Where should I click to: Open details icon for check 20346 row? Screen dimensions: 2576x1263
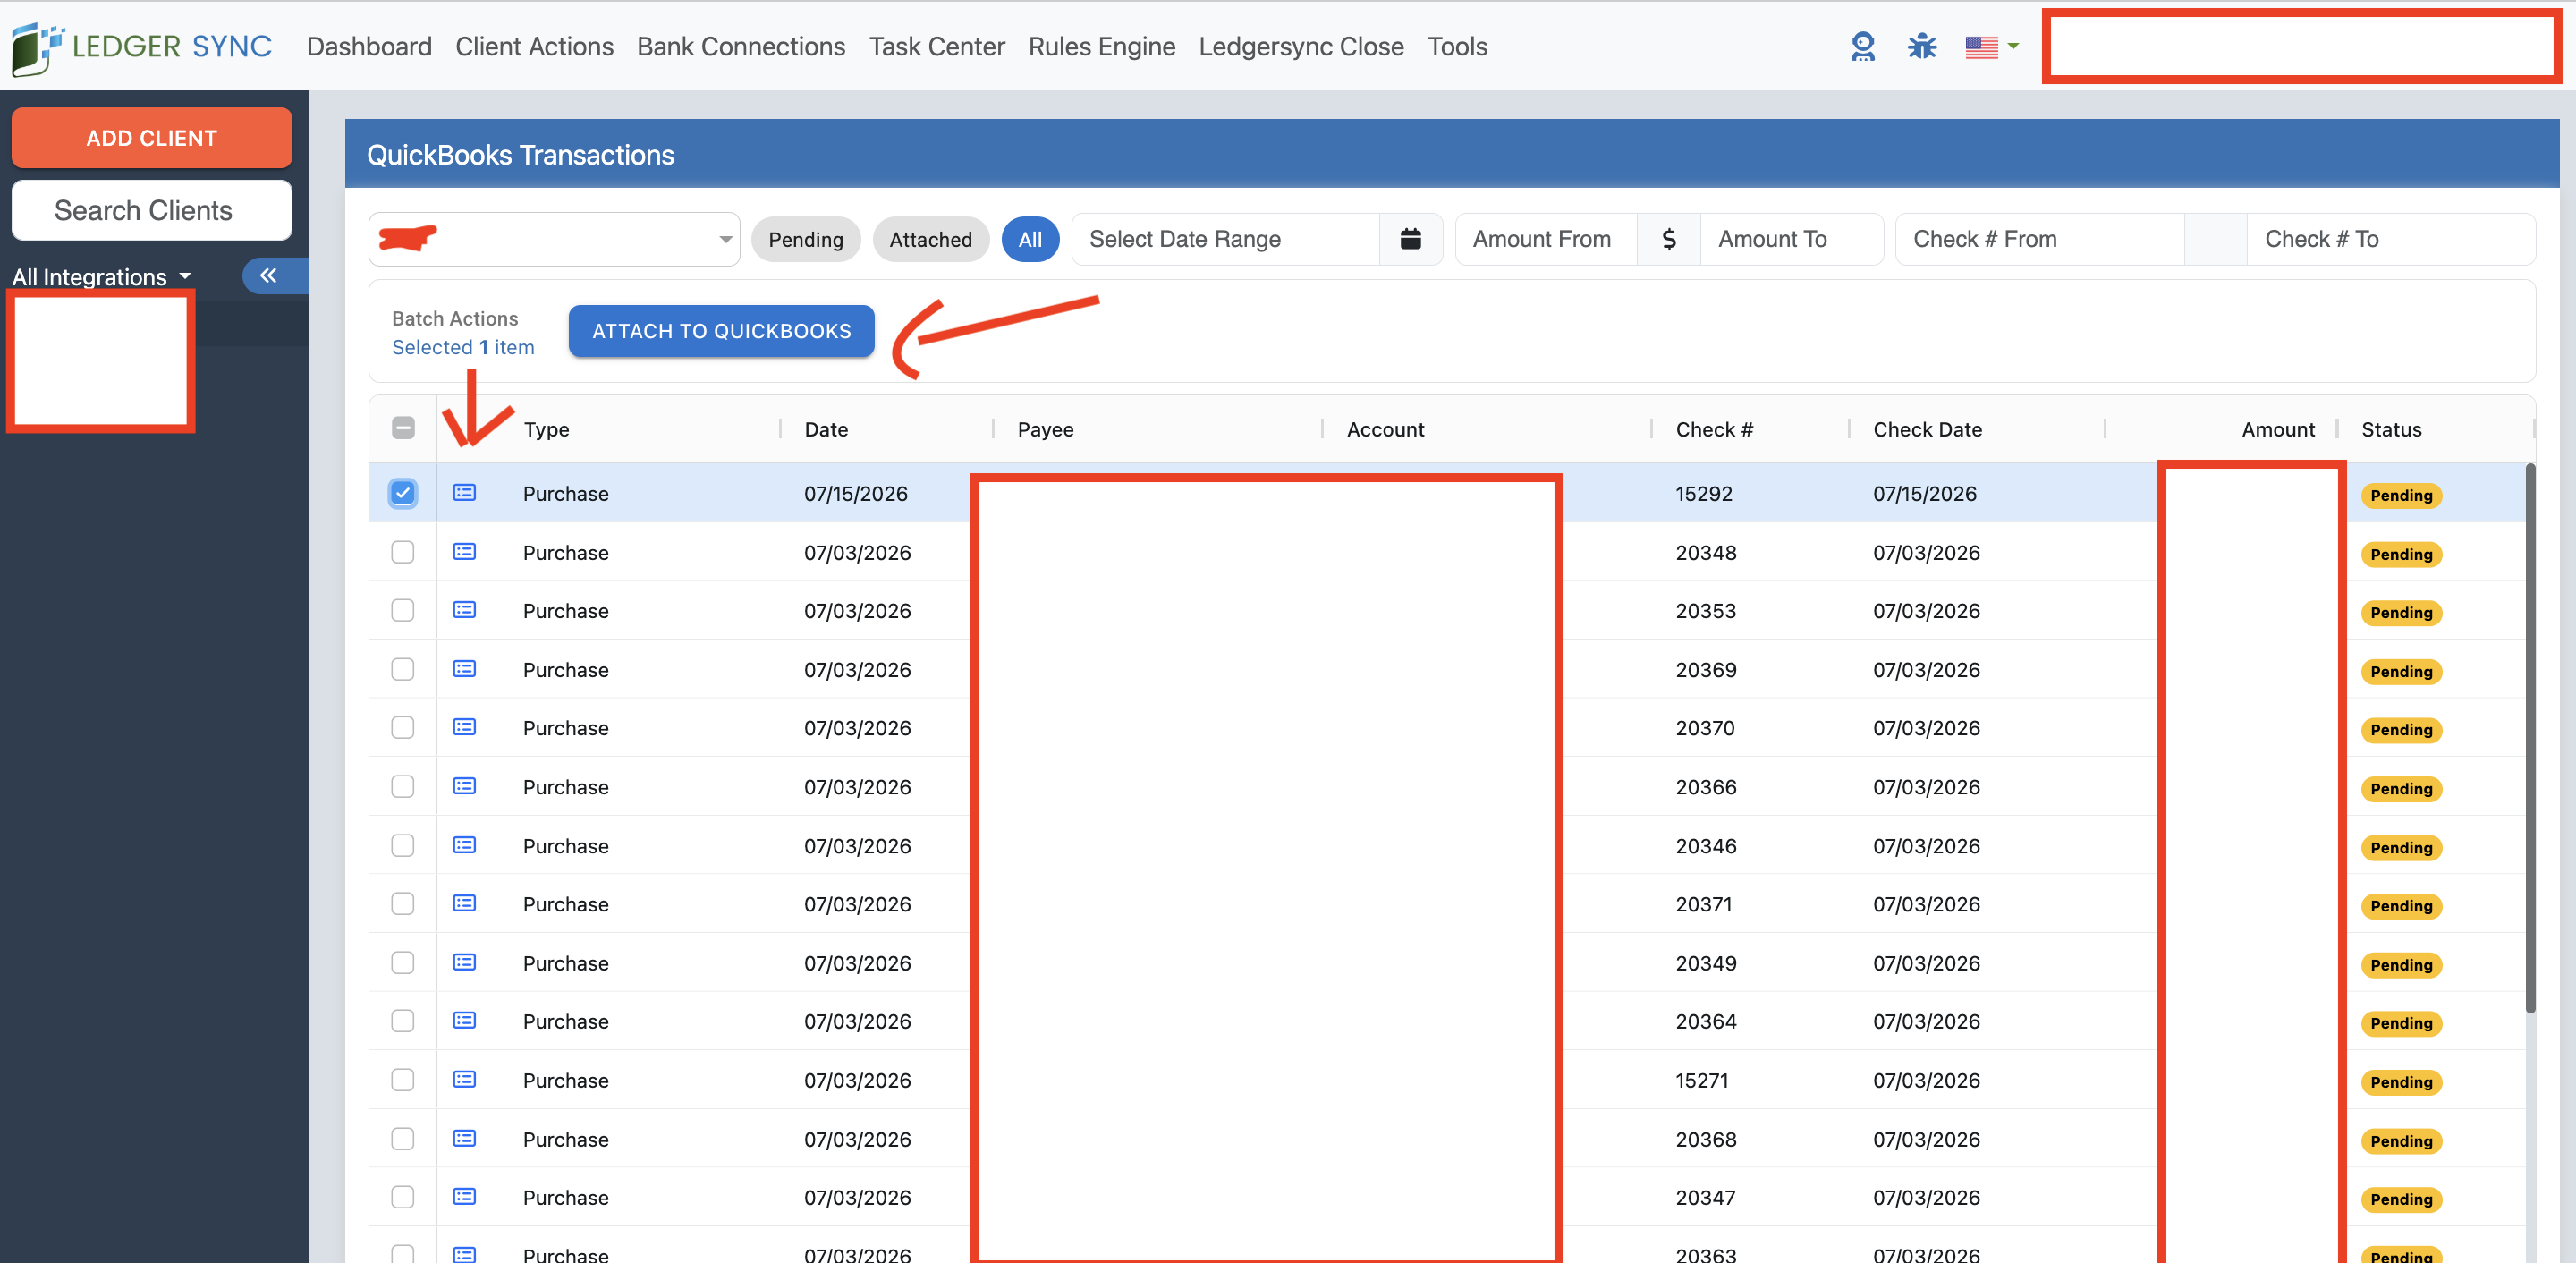[464, 845]
